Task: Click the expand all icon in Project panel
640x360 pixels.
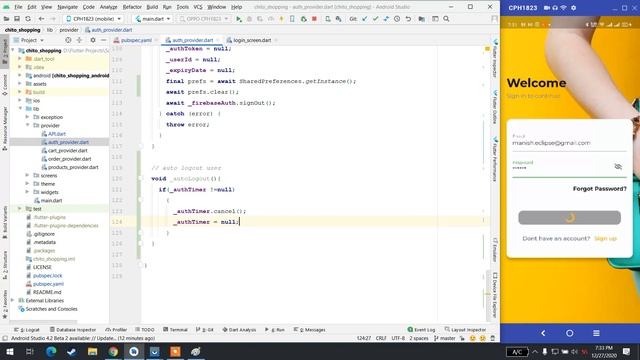Action: 79,40
